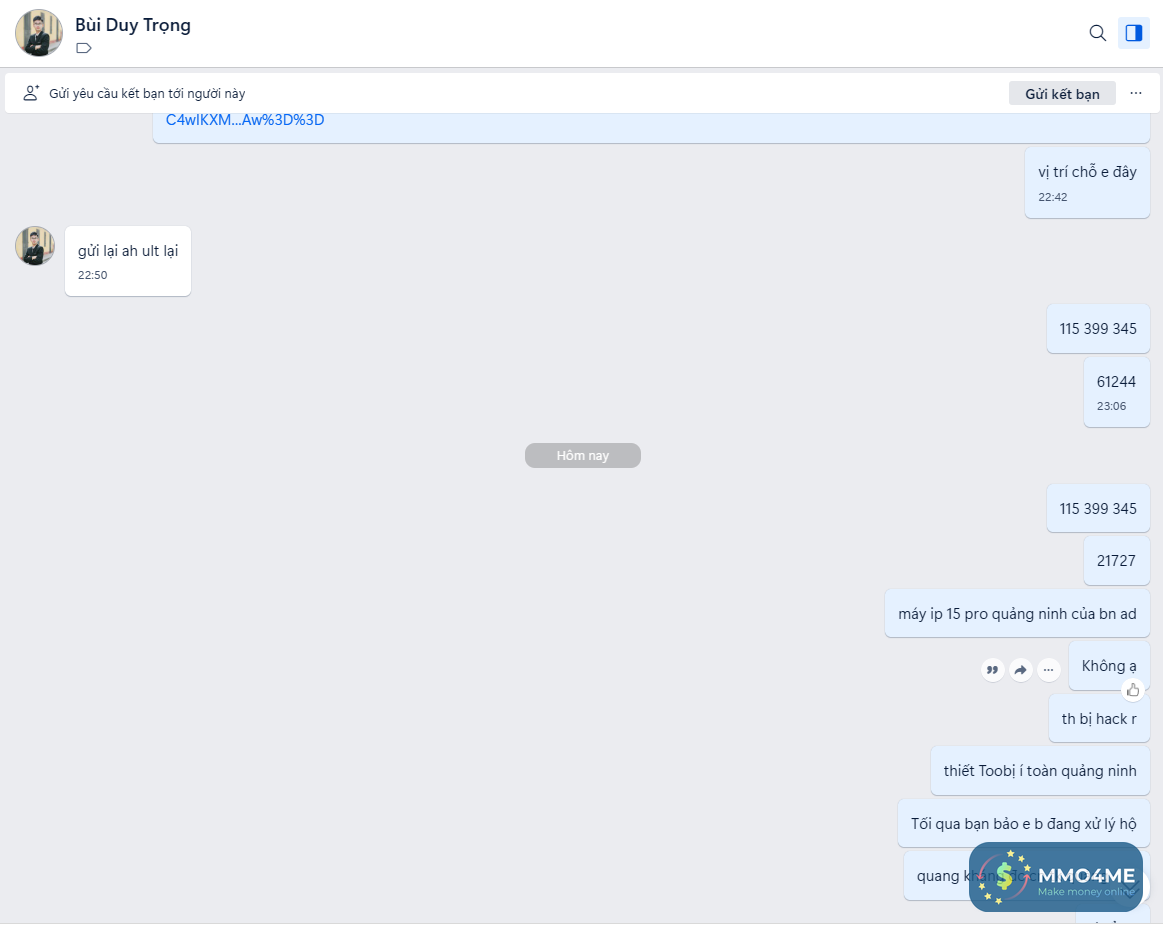Click the add friend person icon
This screenshot has width=1163, height=930.
click(x=30, y=93)
